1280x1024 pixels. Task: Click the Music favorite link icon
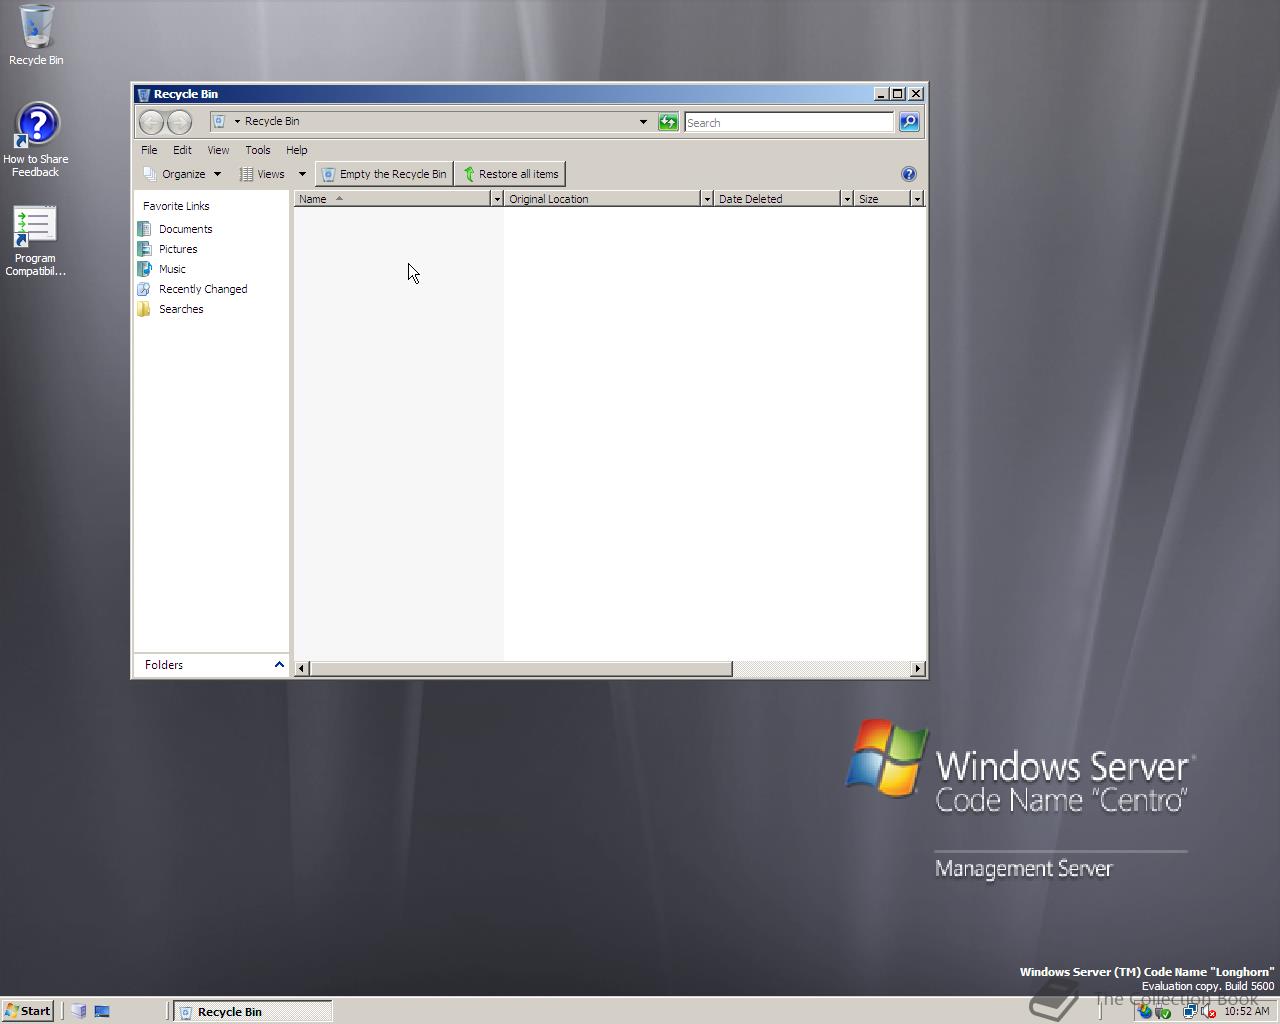point(144,269)
